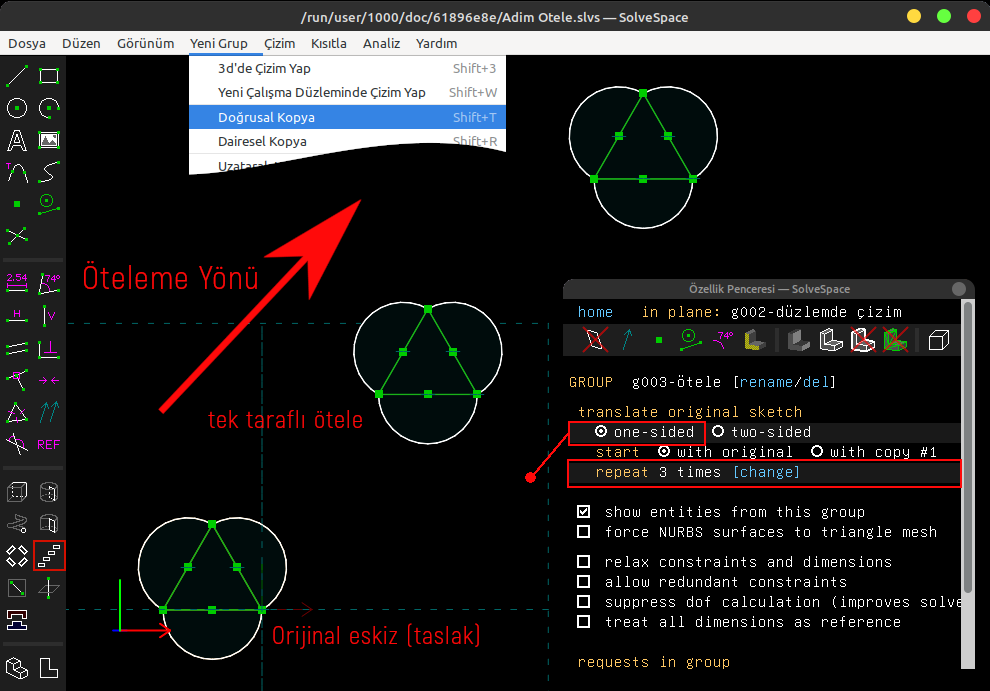Apply distance constraint (2.54 icon)
The image size is (990, 691).
[x=17, y=283]
